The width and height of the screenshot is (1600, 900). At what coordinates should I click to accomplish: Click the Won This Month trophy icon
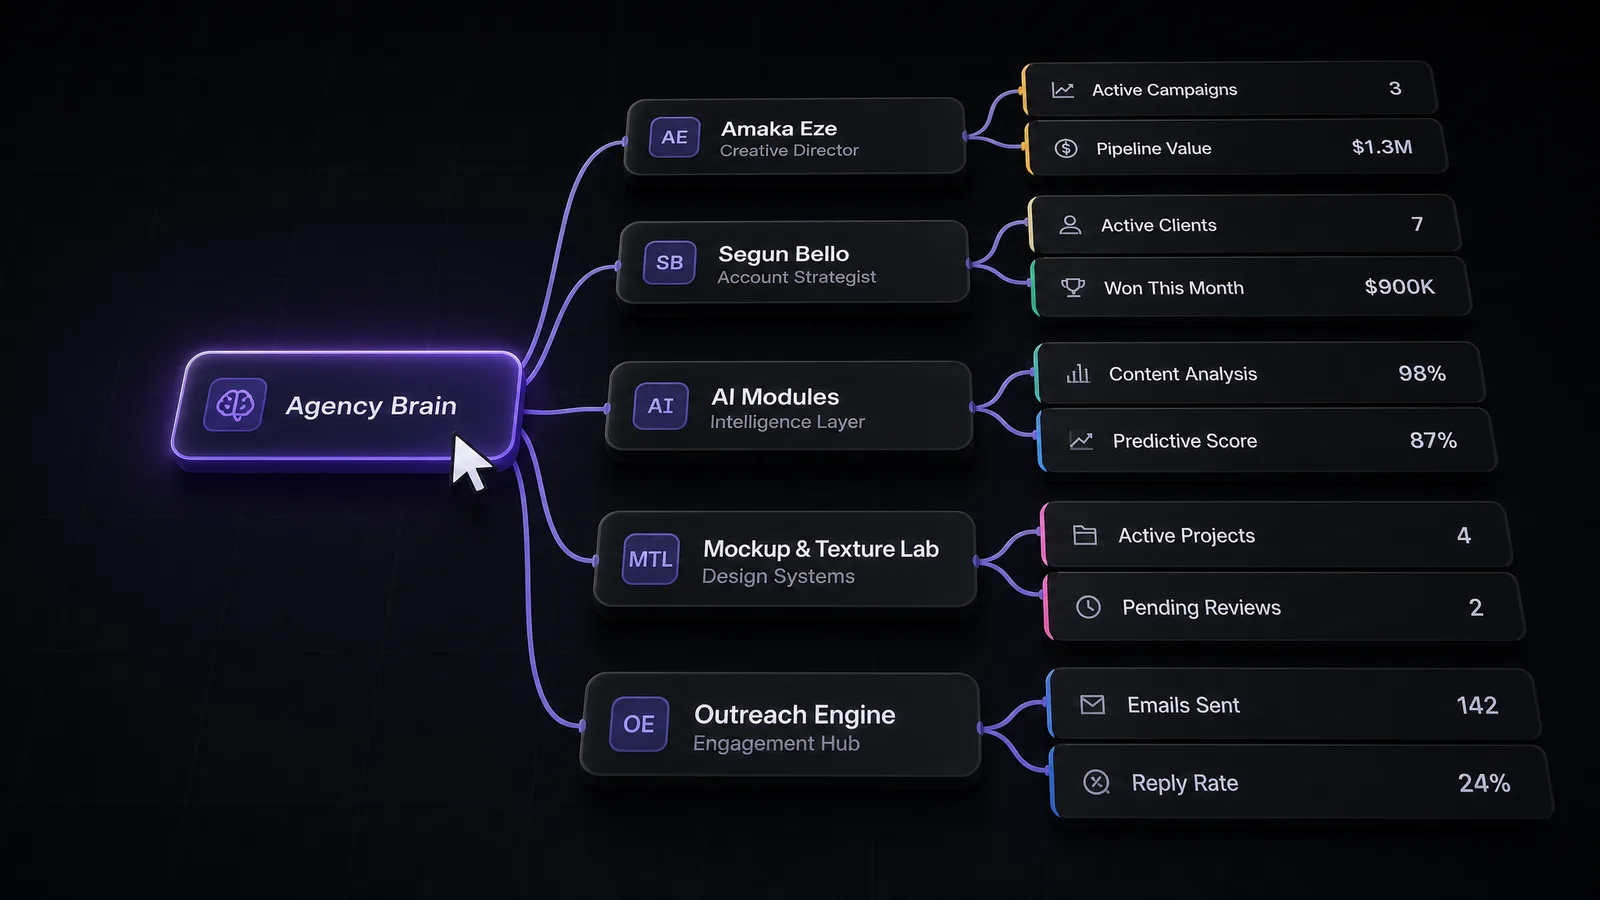click(x=1073, y=288)
